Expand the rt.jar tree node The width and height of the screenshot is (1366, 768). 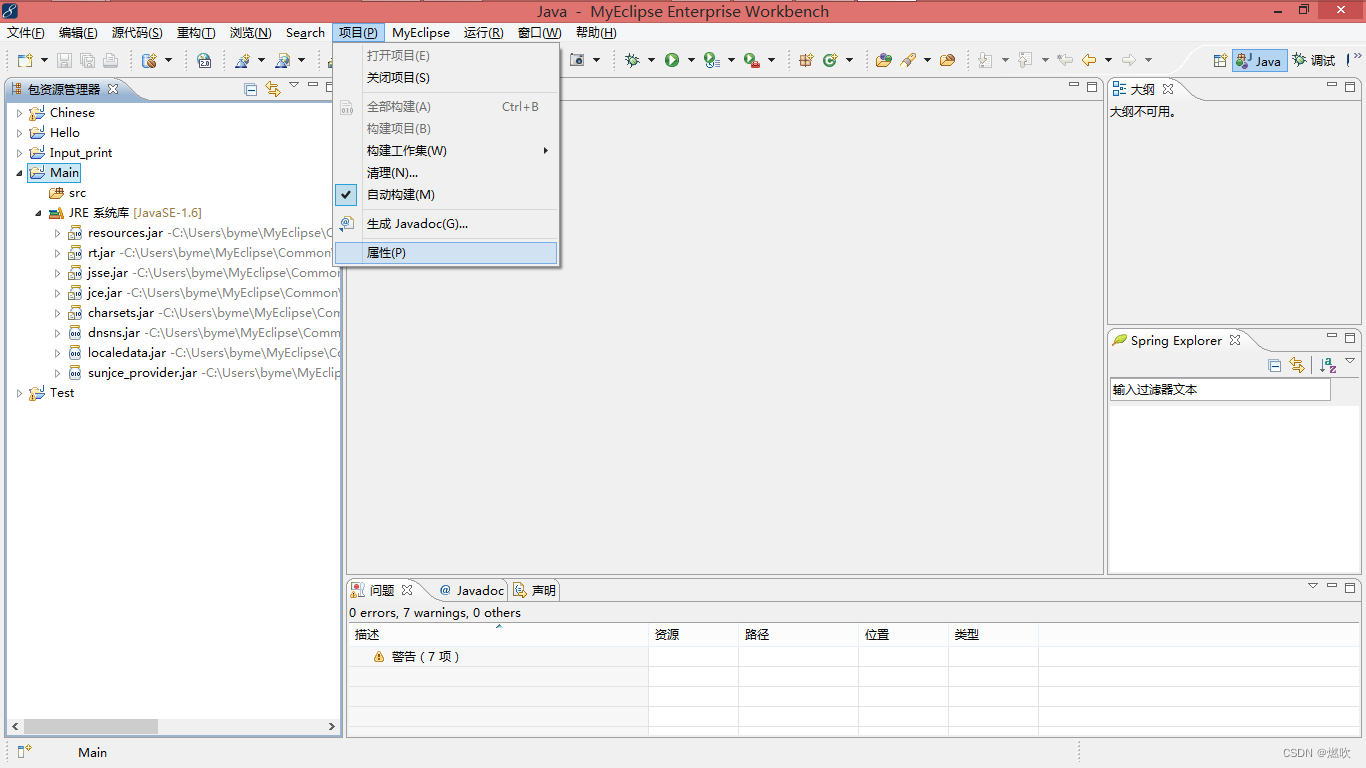[58, 253]
